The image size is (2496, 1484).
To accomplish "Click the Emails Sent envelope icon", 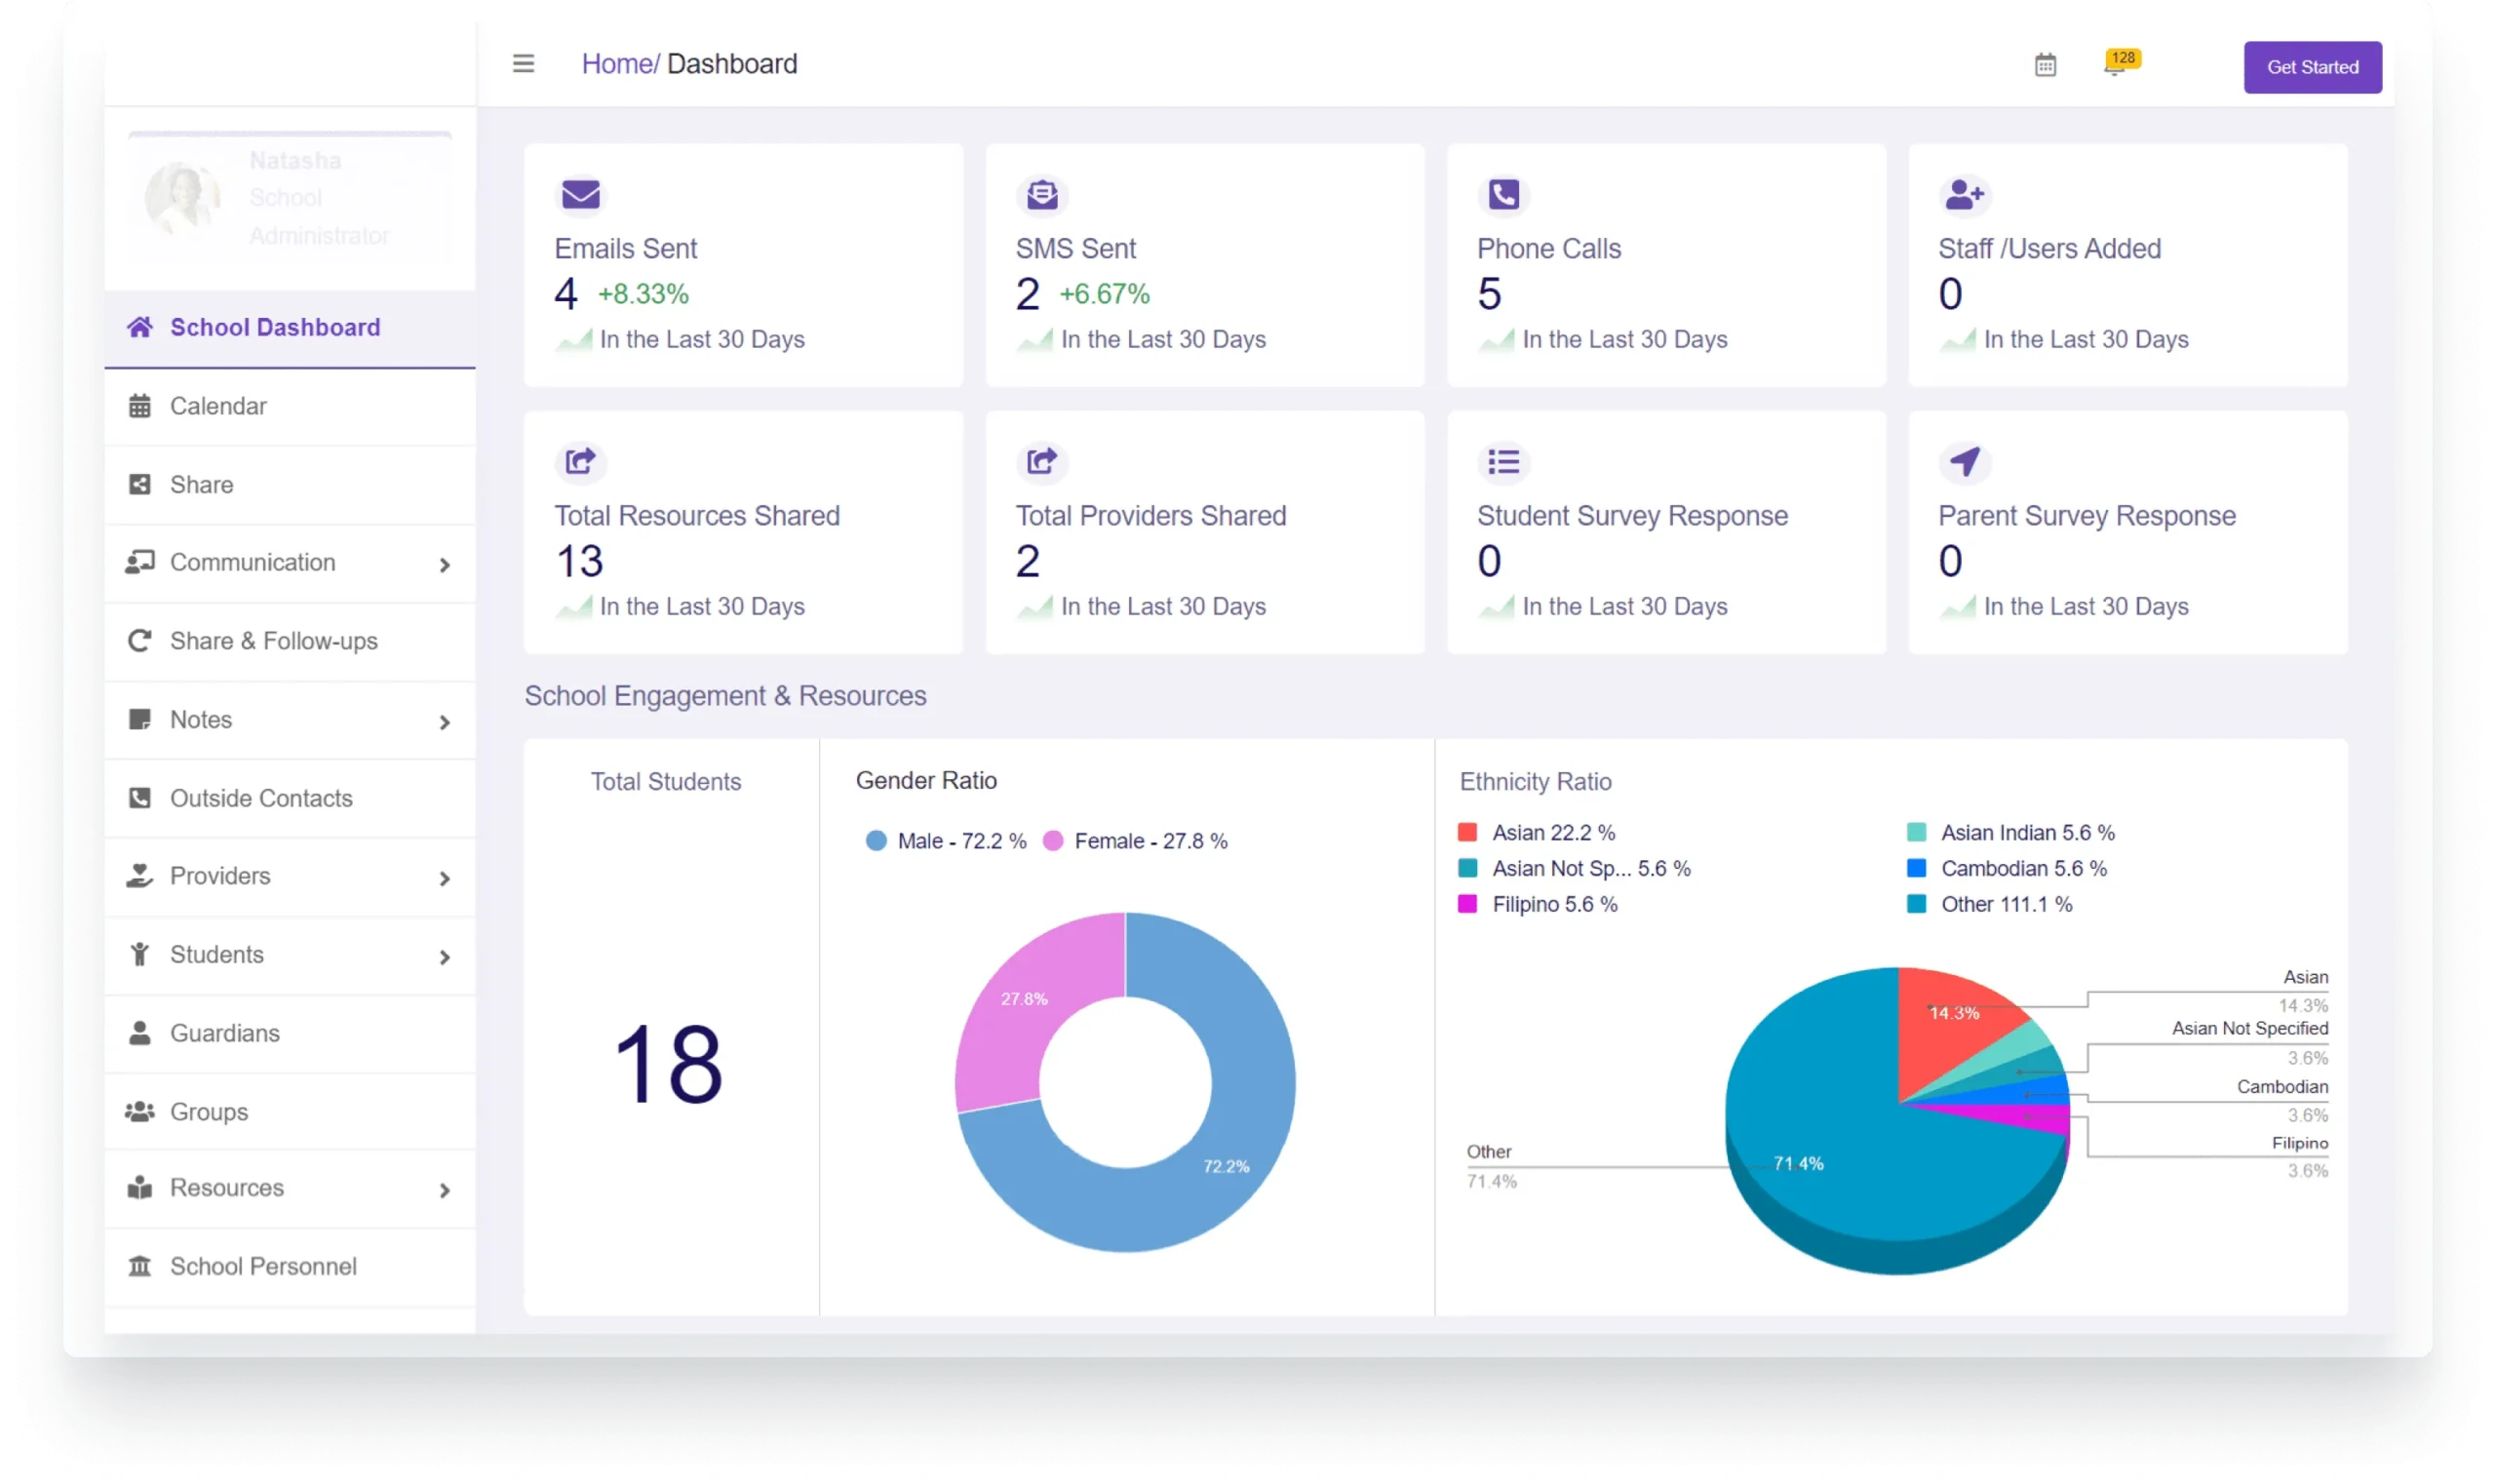I will point(580,194).
